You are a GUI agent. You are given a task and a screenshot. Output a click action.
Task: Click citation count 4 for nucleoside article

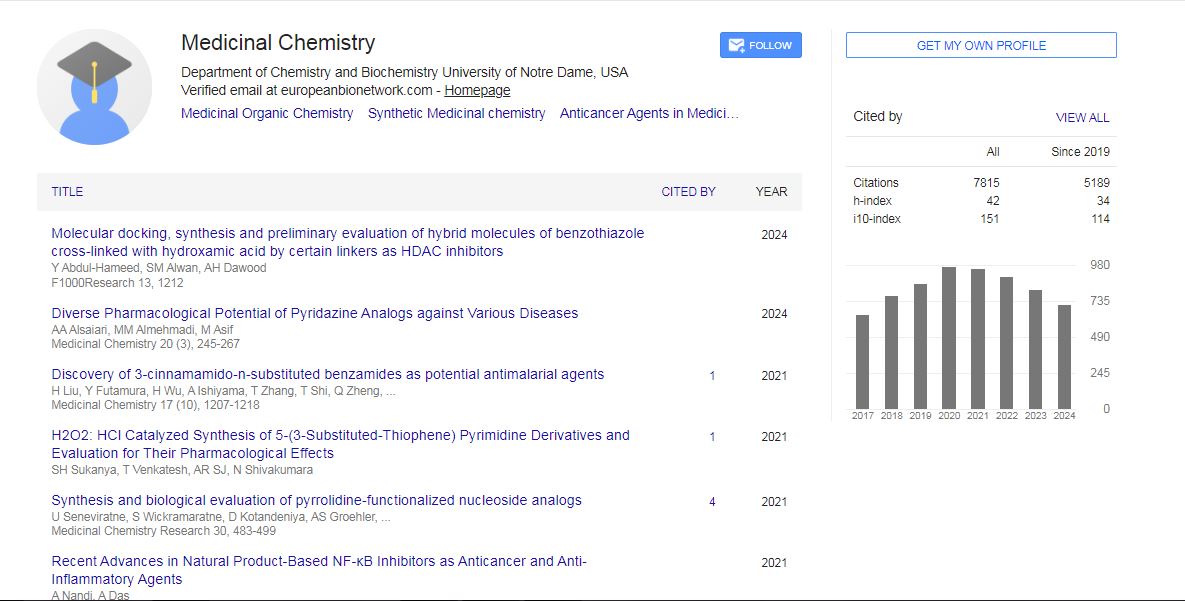click(712, 502)
